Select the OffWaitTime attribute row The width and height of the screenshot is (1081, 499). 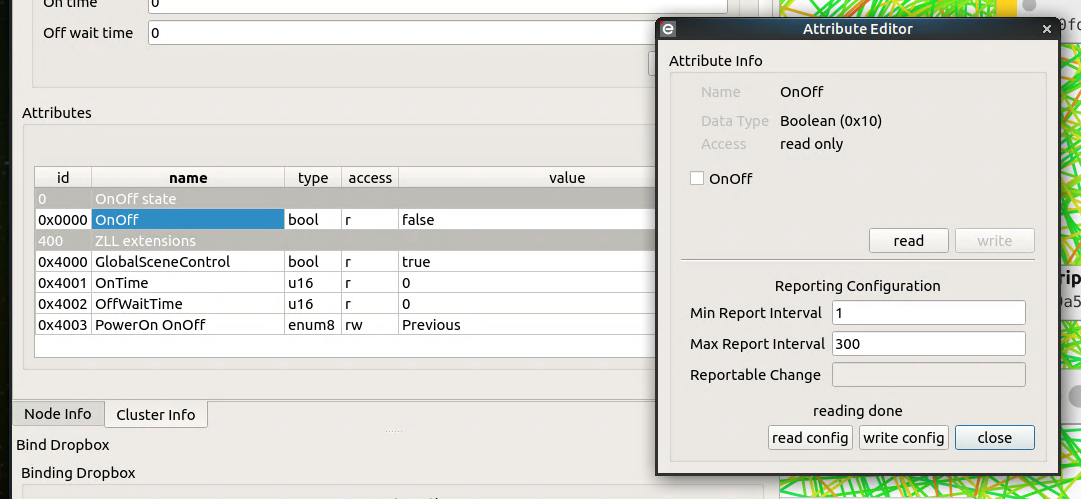click(345, 304)
